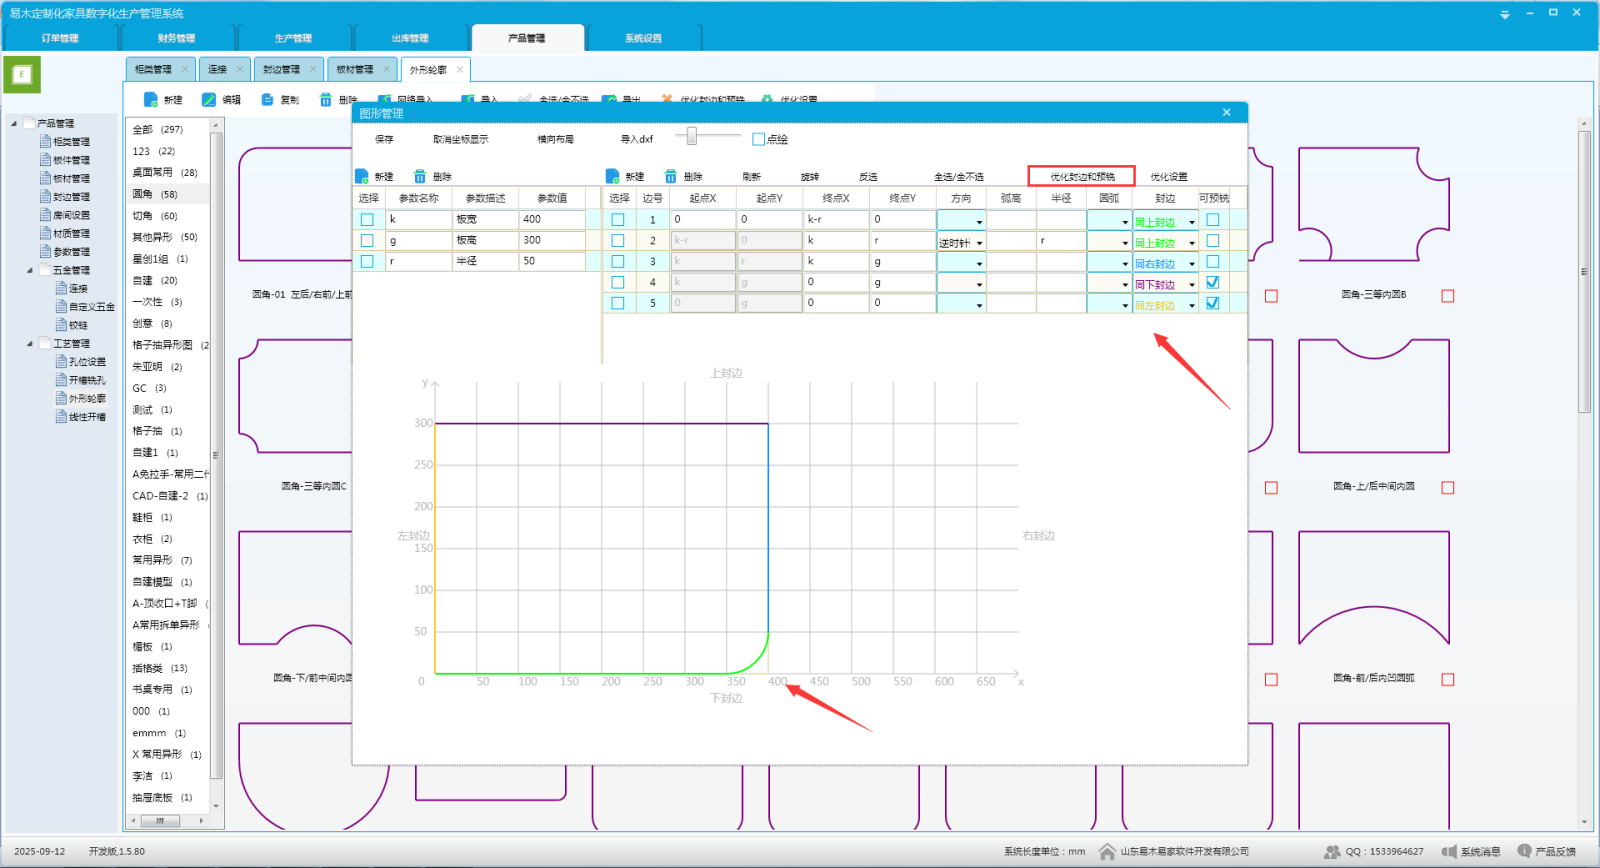Click the 参数值 field containing 400

[551, 219]
